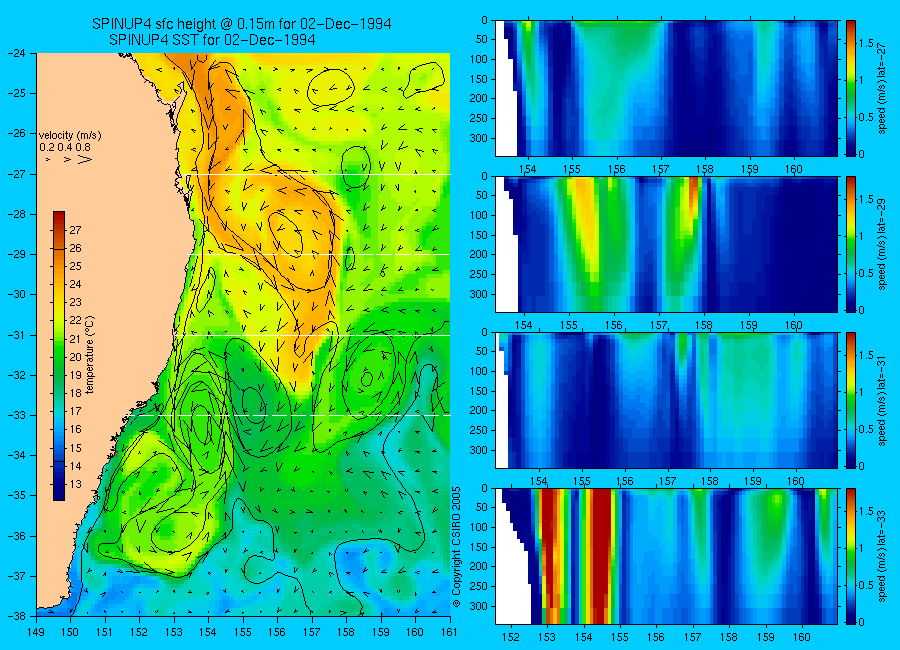Viewport: 900px width, 650px height.
Task: Click the "155" longitude tick under lat=-29 panel
Action: (x=569, y=325)
